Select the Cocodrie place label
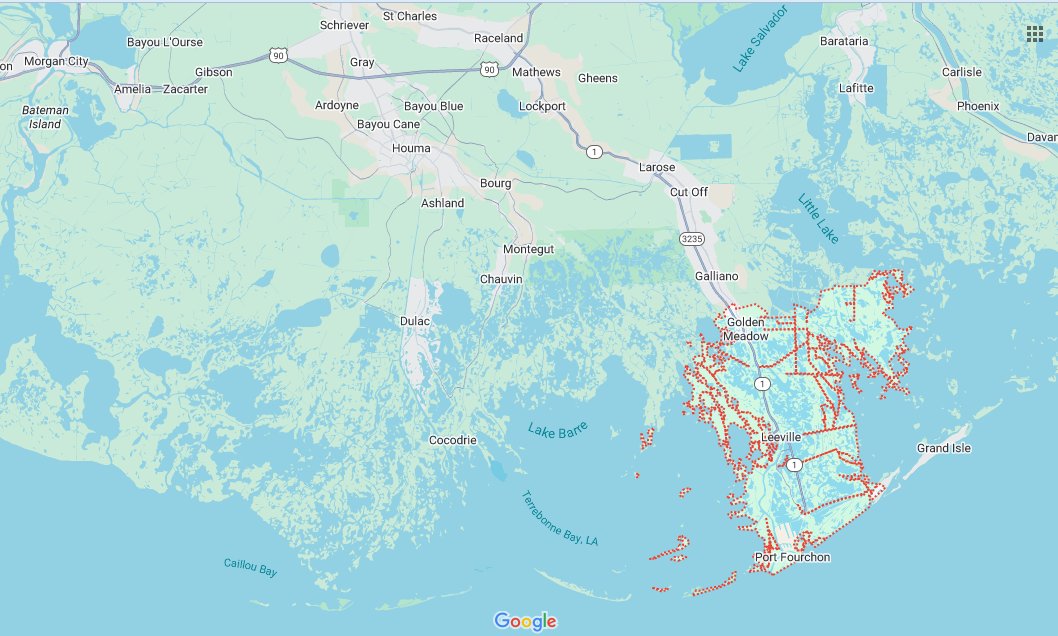Image resolution: width=1058 pixels, height=636 pixels. coord(452,440)
